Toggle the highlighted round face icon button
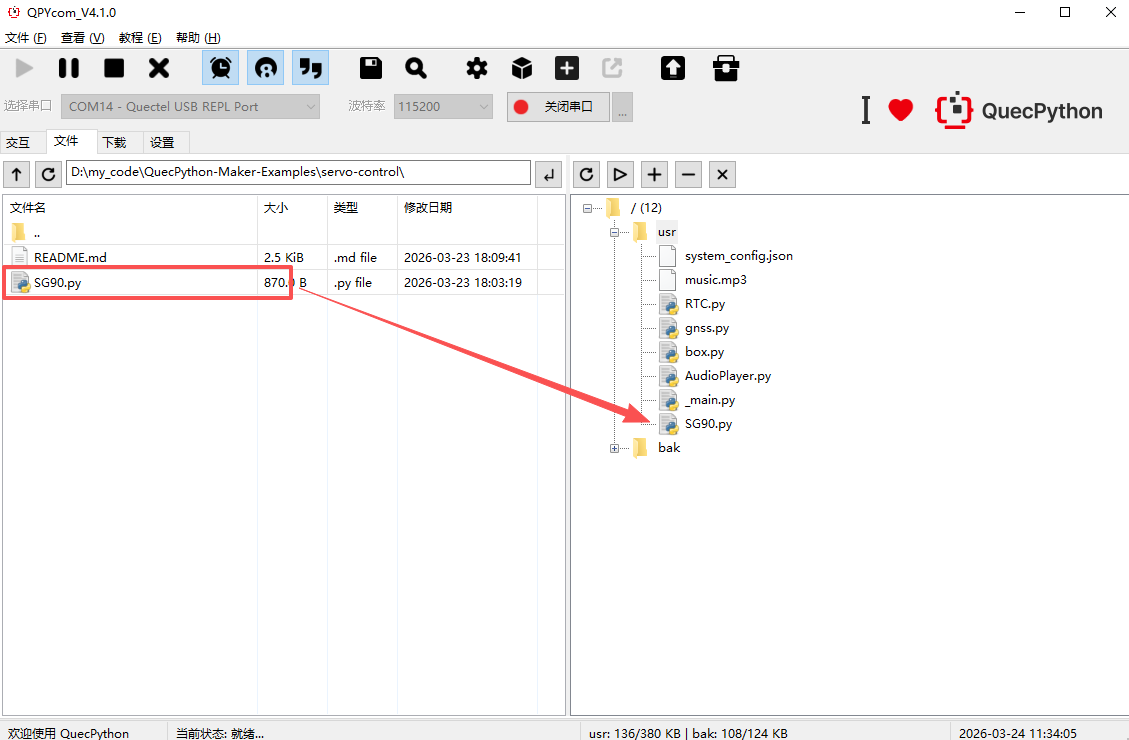The height and width of the screenshot is (740, 1129). (266, 68)
